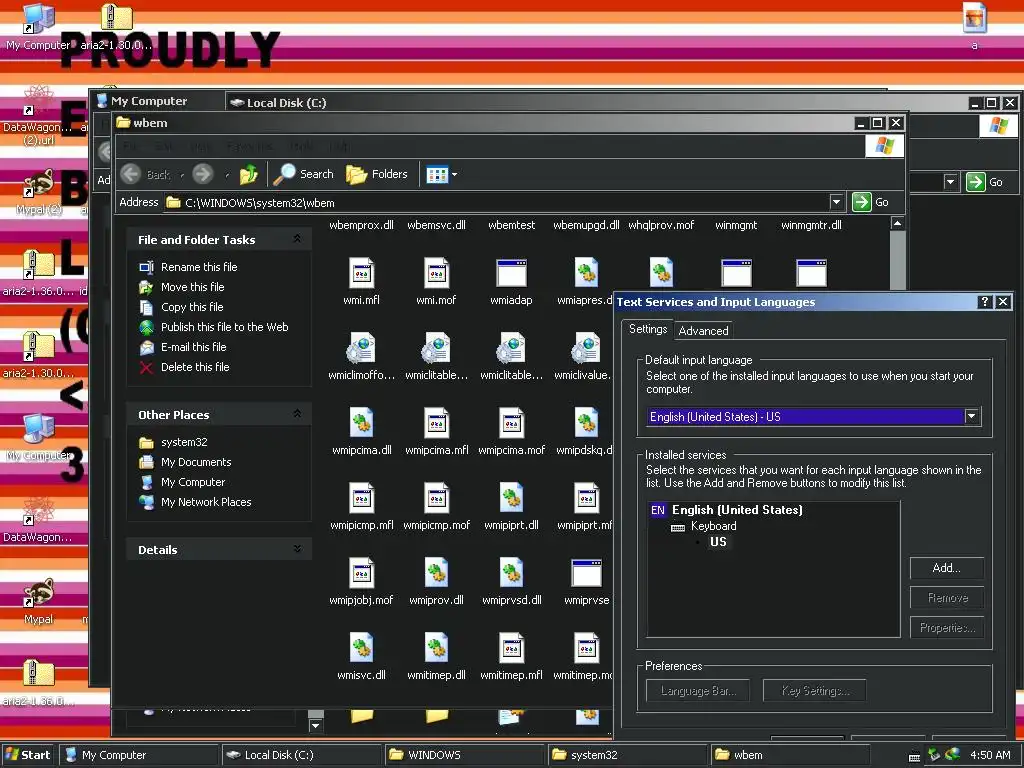
Task: Toggle the Folders pane in wbem window
Action: tap(377, 174)
